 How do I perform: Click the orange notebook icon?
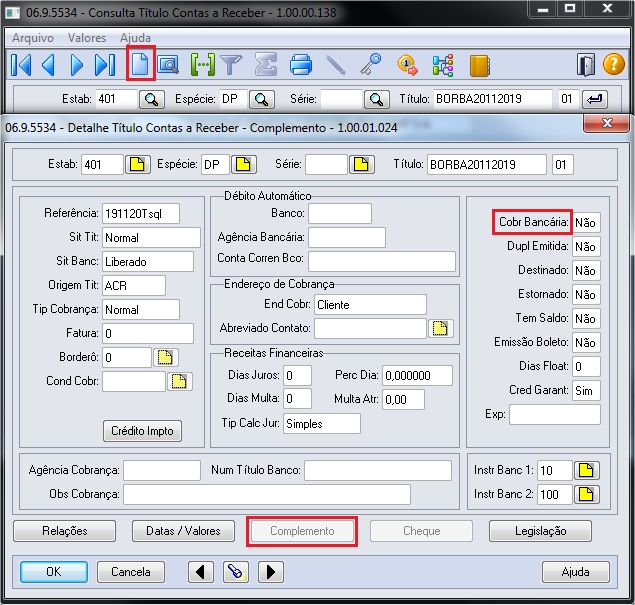coord(479,66)
